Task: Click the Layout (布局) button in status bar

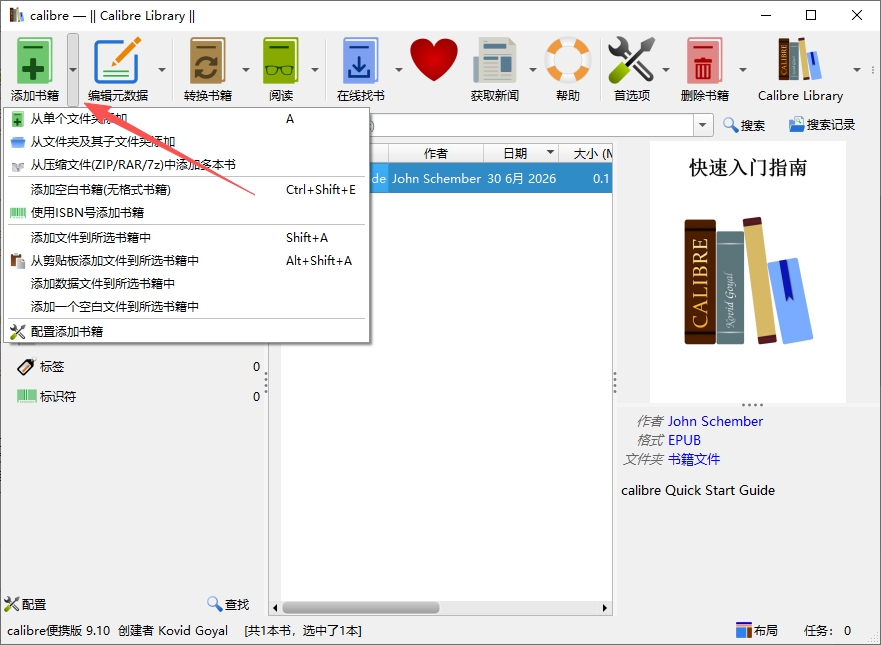Action: click(757, 630)
